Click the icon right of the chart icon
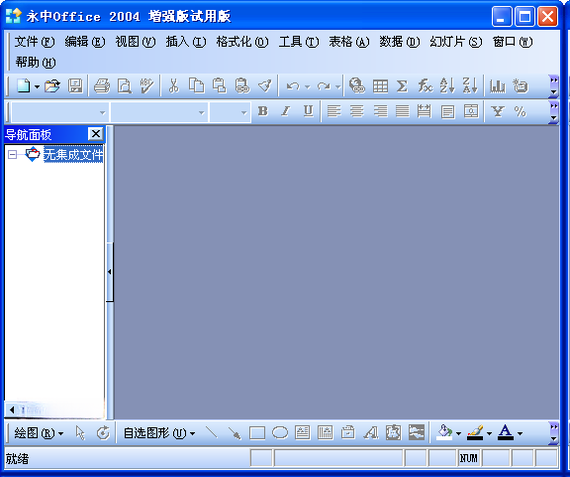This screenshot has height=477, width=570. pos(520,86)
